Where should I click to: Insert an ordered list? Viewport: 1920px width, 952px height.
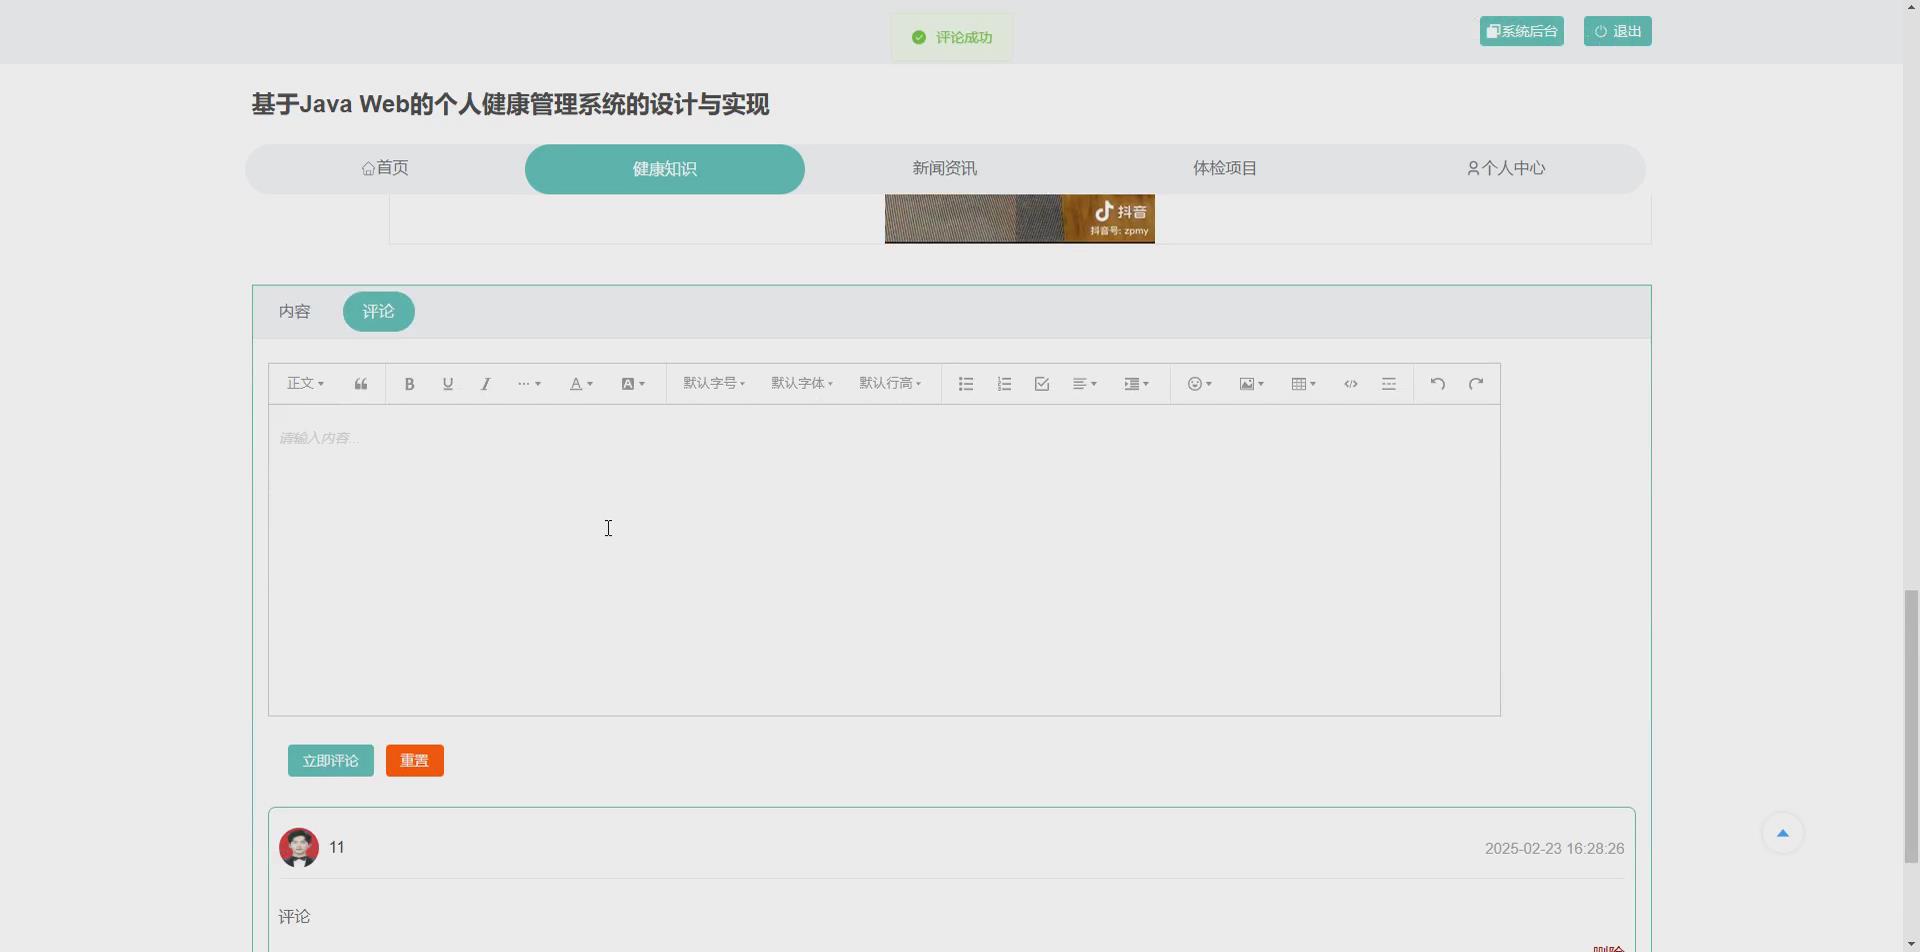point(1003,384)
